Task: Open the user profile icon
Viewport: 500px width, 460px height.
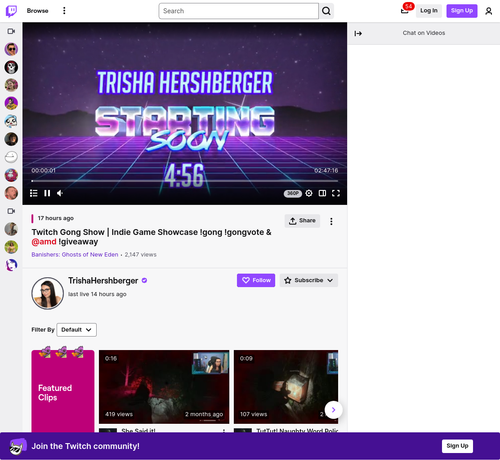Action: coord(489,11)
